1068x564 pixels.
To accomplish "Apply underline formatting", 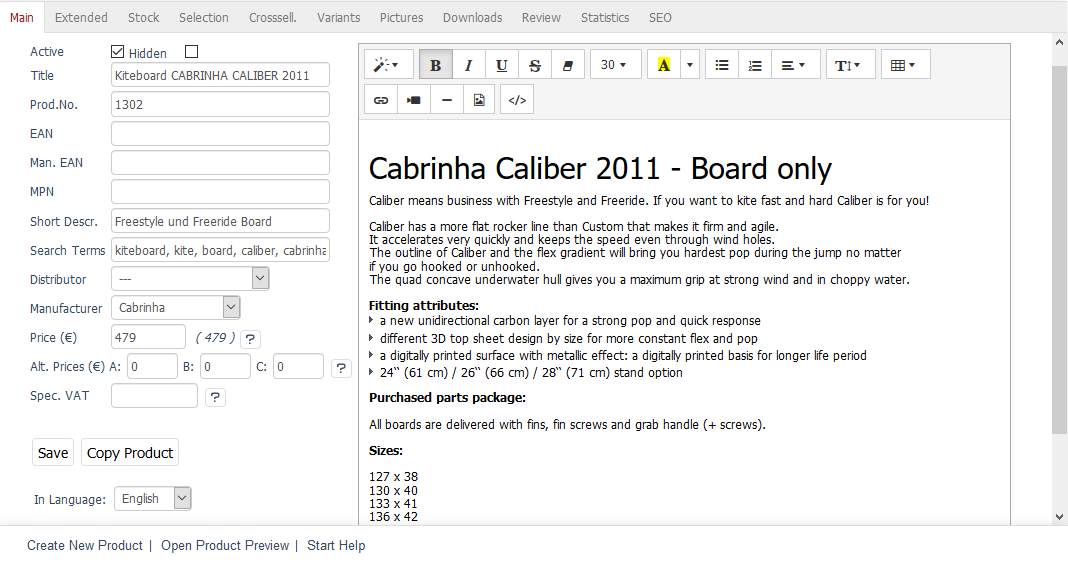I will point(501,65).
